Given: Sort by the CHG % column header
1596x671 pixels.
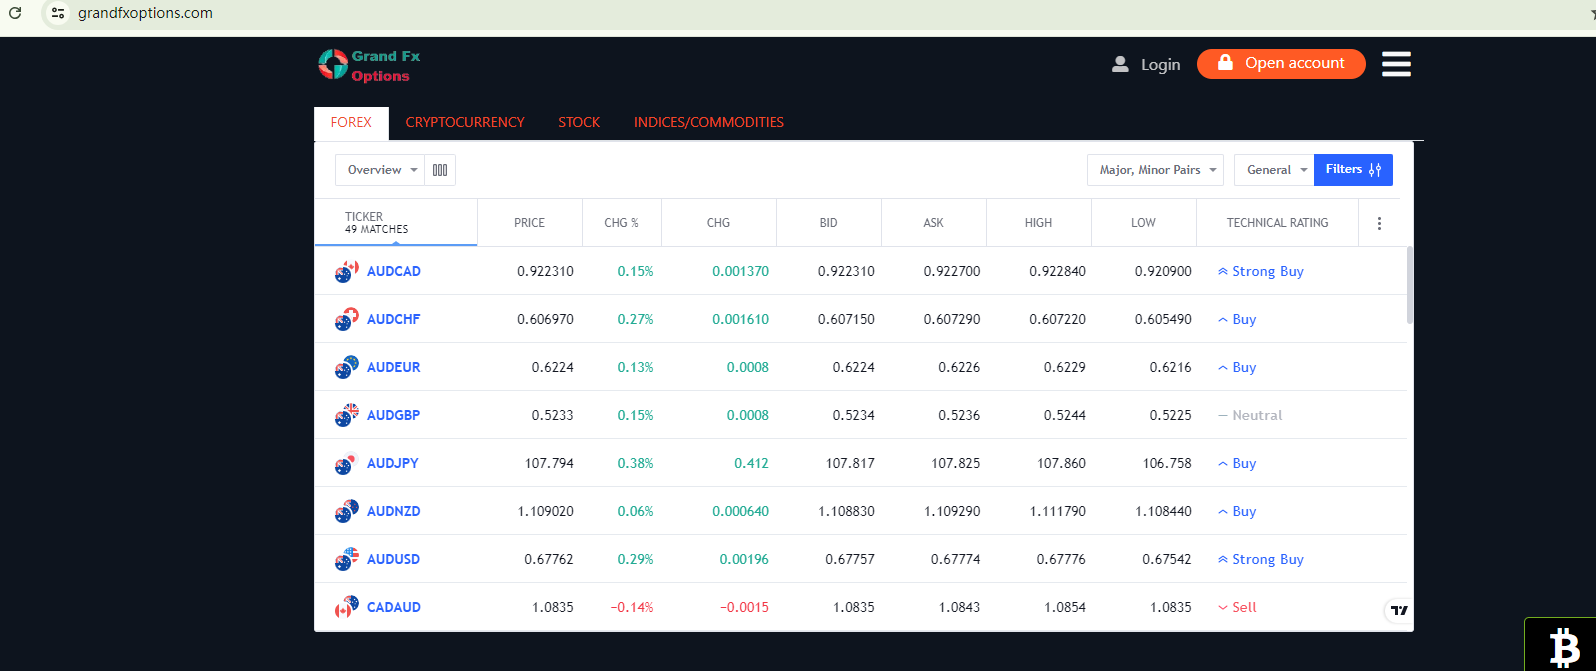Looking at the screenshot, I should 621,223.
